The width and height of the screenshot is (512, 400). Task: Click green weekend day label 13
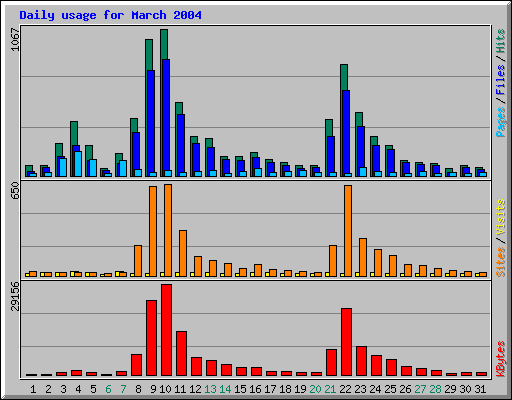pyautogui.click(x=210, y=389)
